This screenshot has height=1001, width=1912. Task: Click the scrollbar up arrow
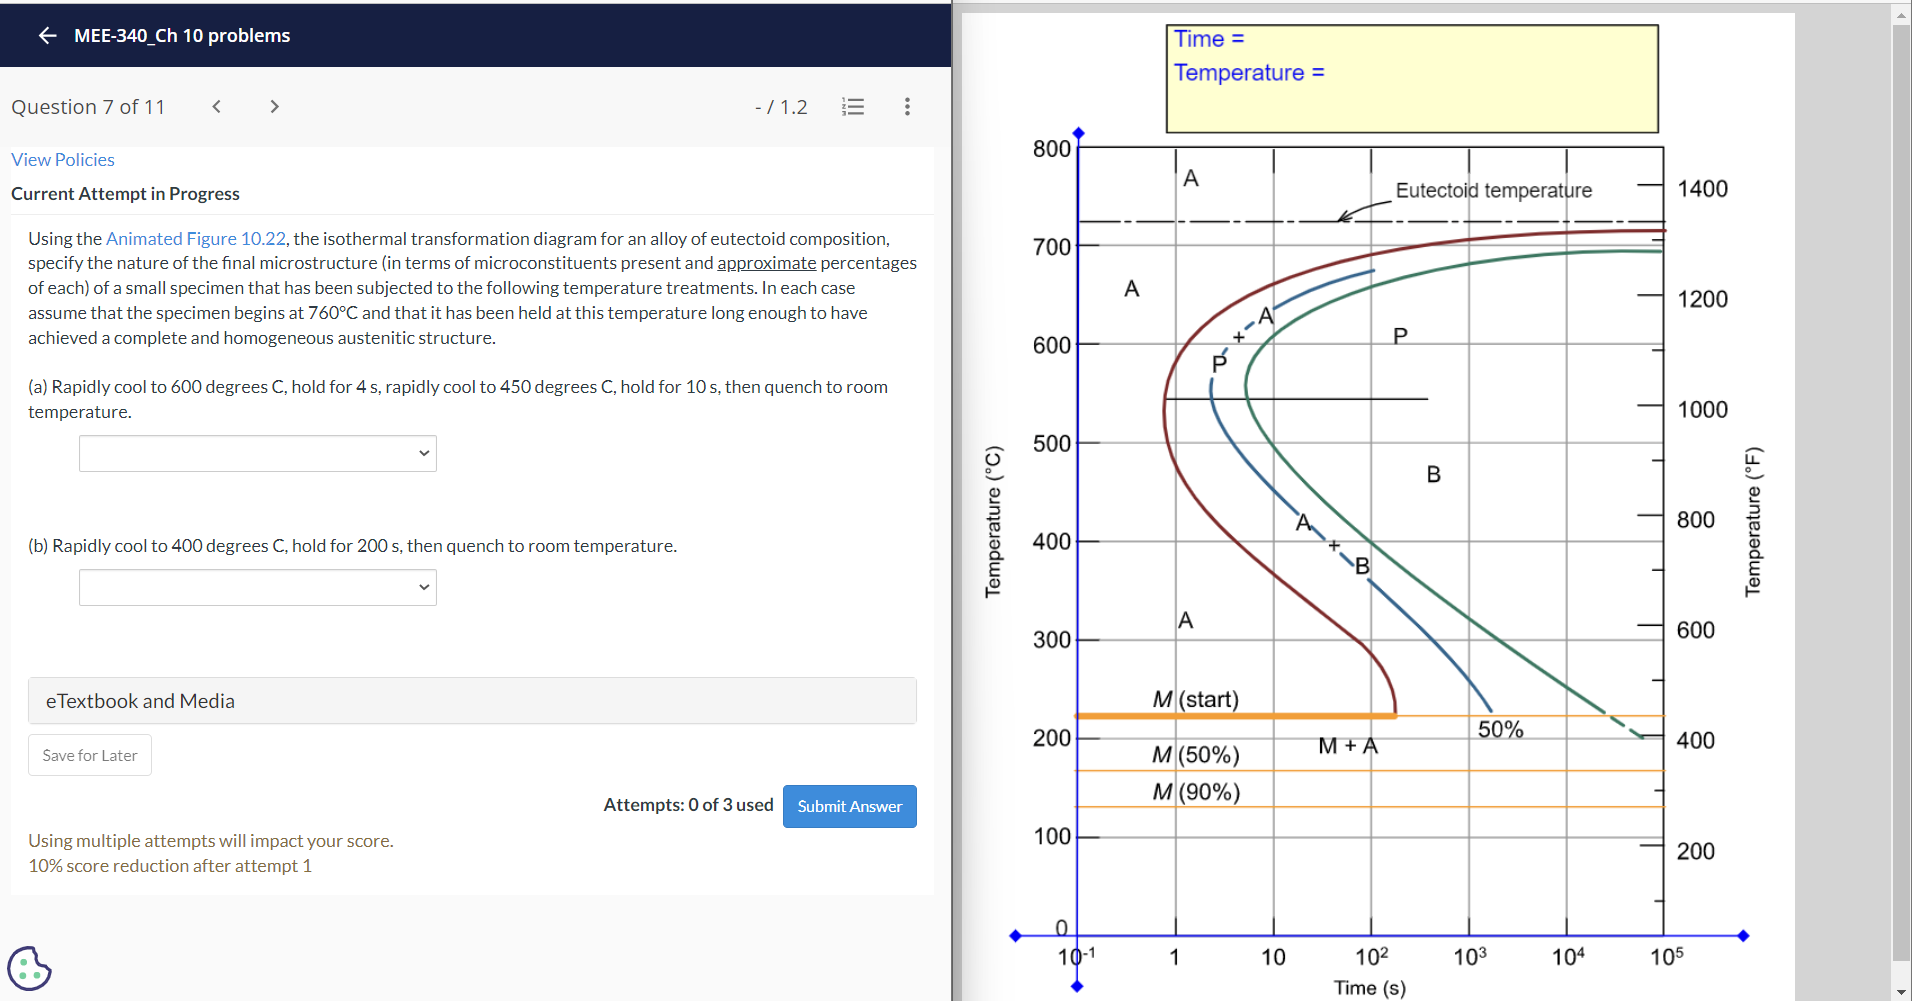[x=1899, y=13]
